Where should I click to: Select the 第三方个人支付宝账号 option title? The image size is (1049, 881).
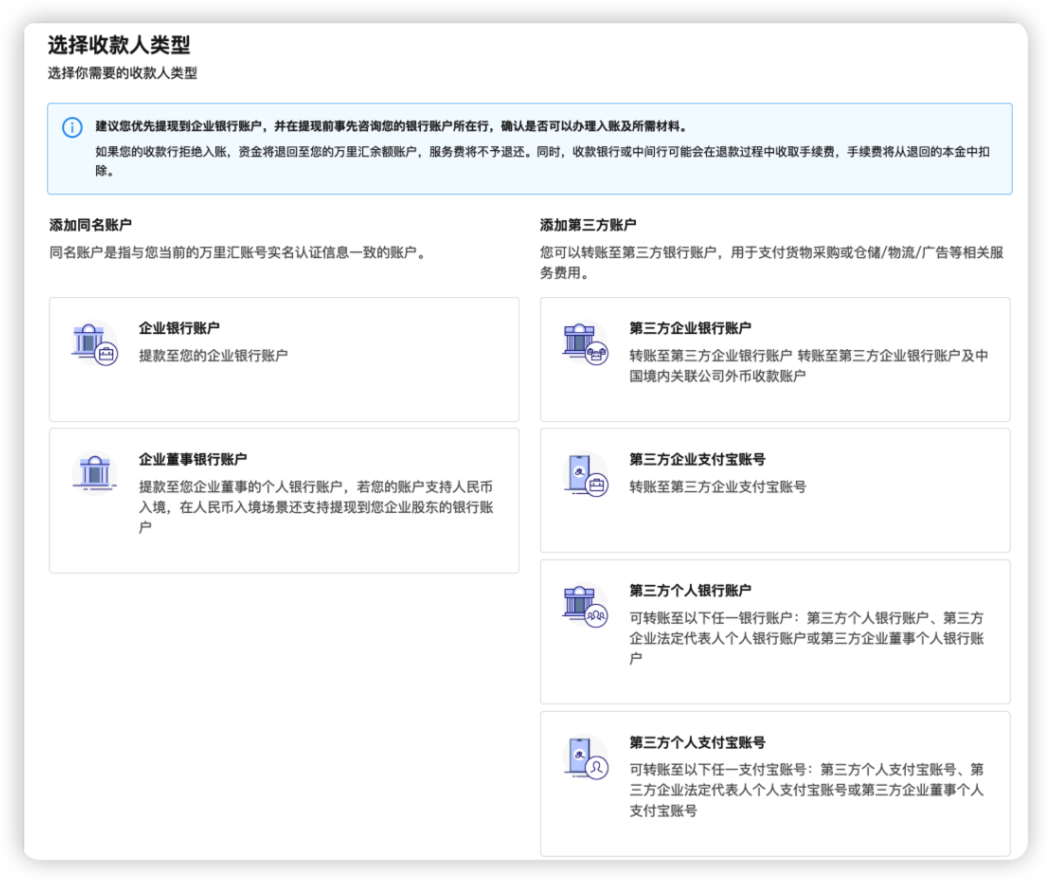(697, 742)
